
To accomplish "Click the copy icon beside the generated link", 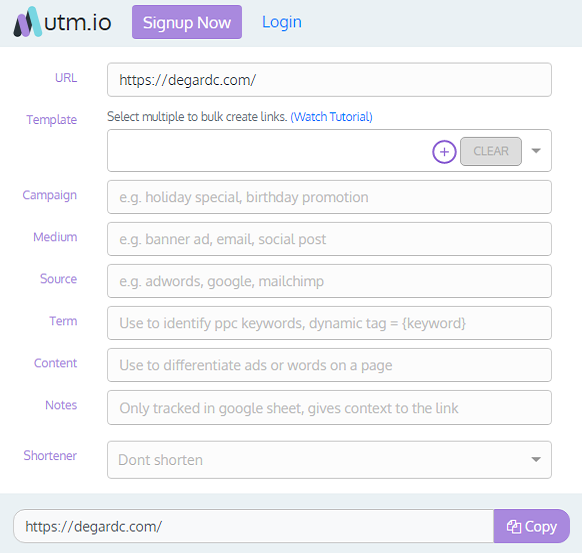I will click(x=514, y=526).
